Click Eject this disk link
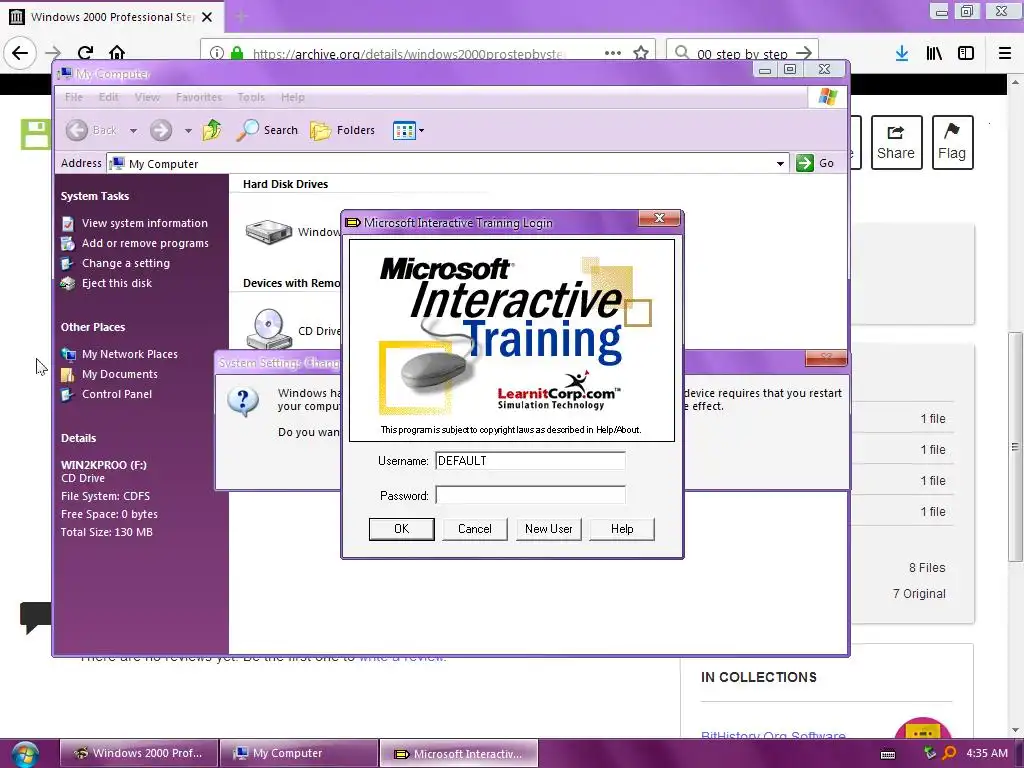This screenshot has height=768, width=1024. pos(116,283)
